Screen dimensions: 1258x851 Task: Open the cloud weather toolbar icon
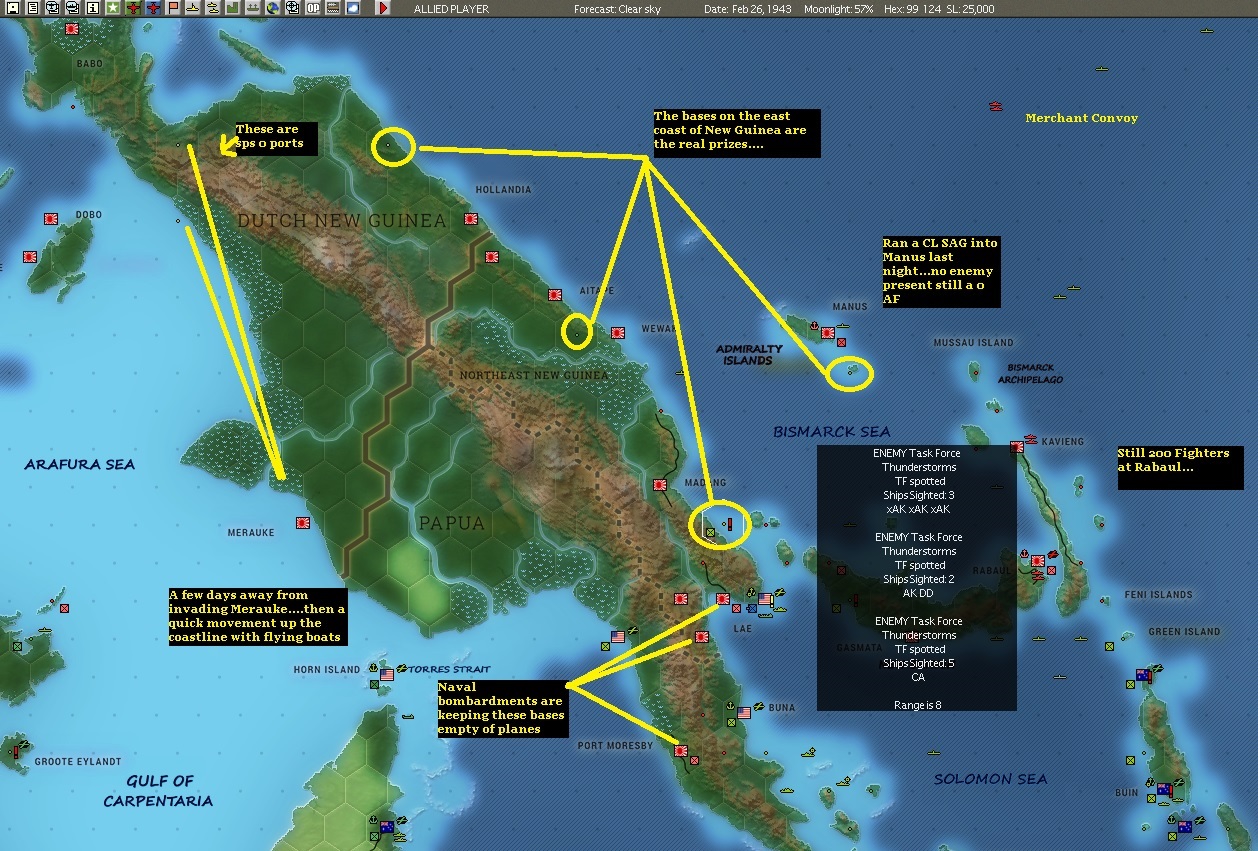pyautogui.click(x=352, y=8)
